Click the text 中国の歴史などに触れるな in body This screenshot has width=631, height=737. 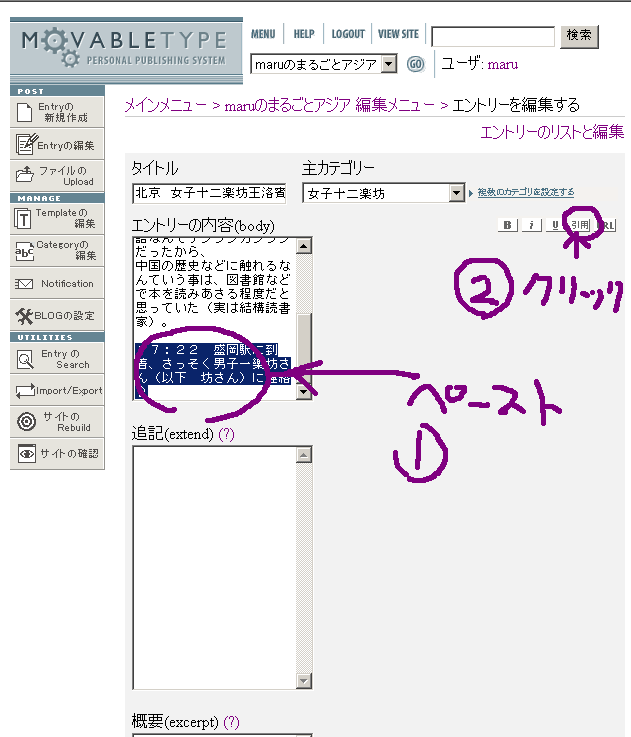tap(213, 266)
